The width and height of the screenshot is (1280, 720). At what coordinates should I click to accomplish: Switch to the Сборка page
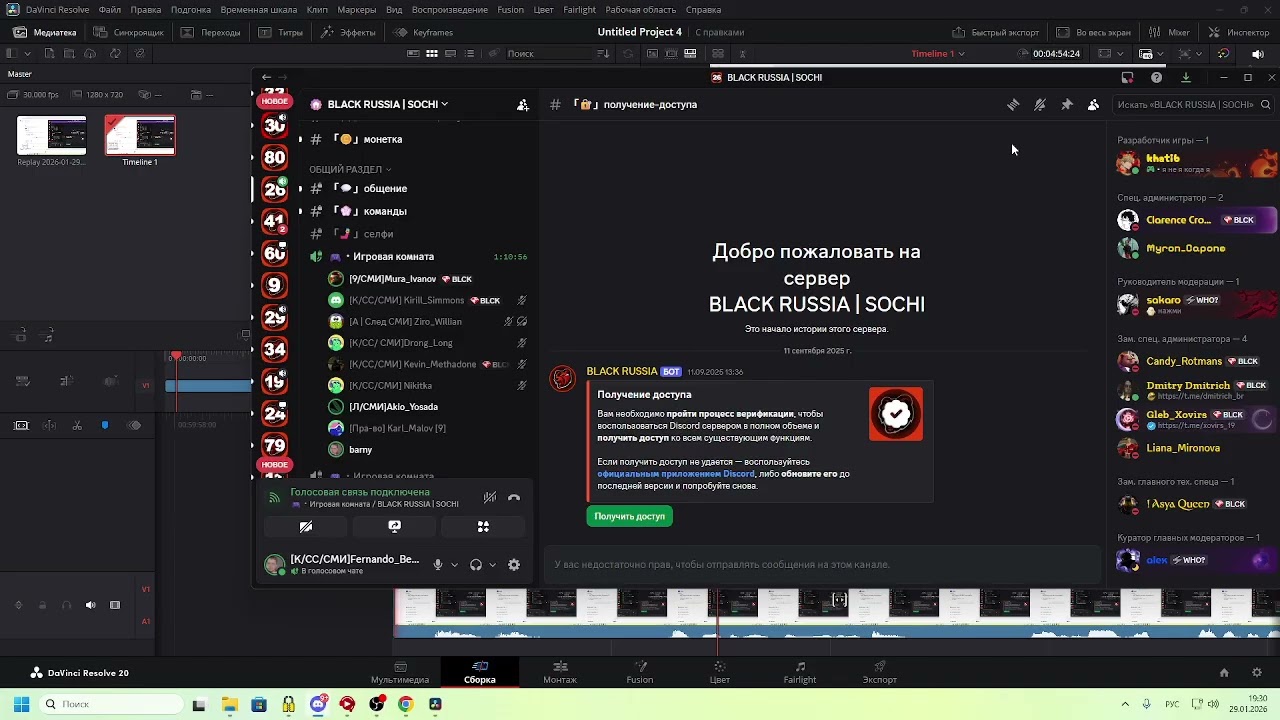pos(480,672)
